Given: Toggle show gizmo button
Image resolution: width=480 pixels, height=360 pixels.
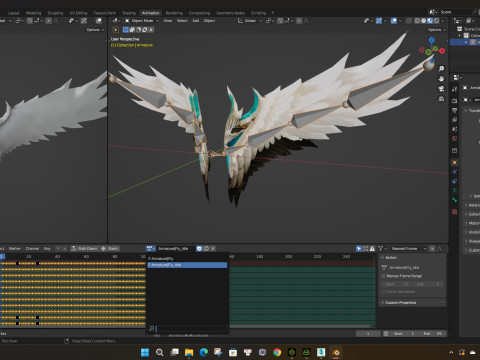Looking at the screenshot, I should (x=379, y=21).
